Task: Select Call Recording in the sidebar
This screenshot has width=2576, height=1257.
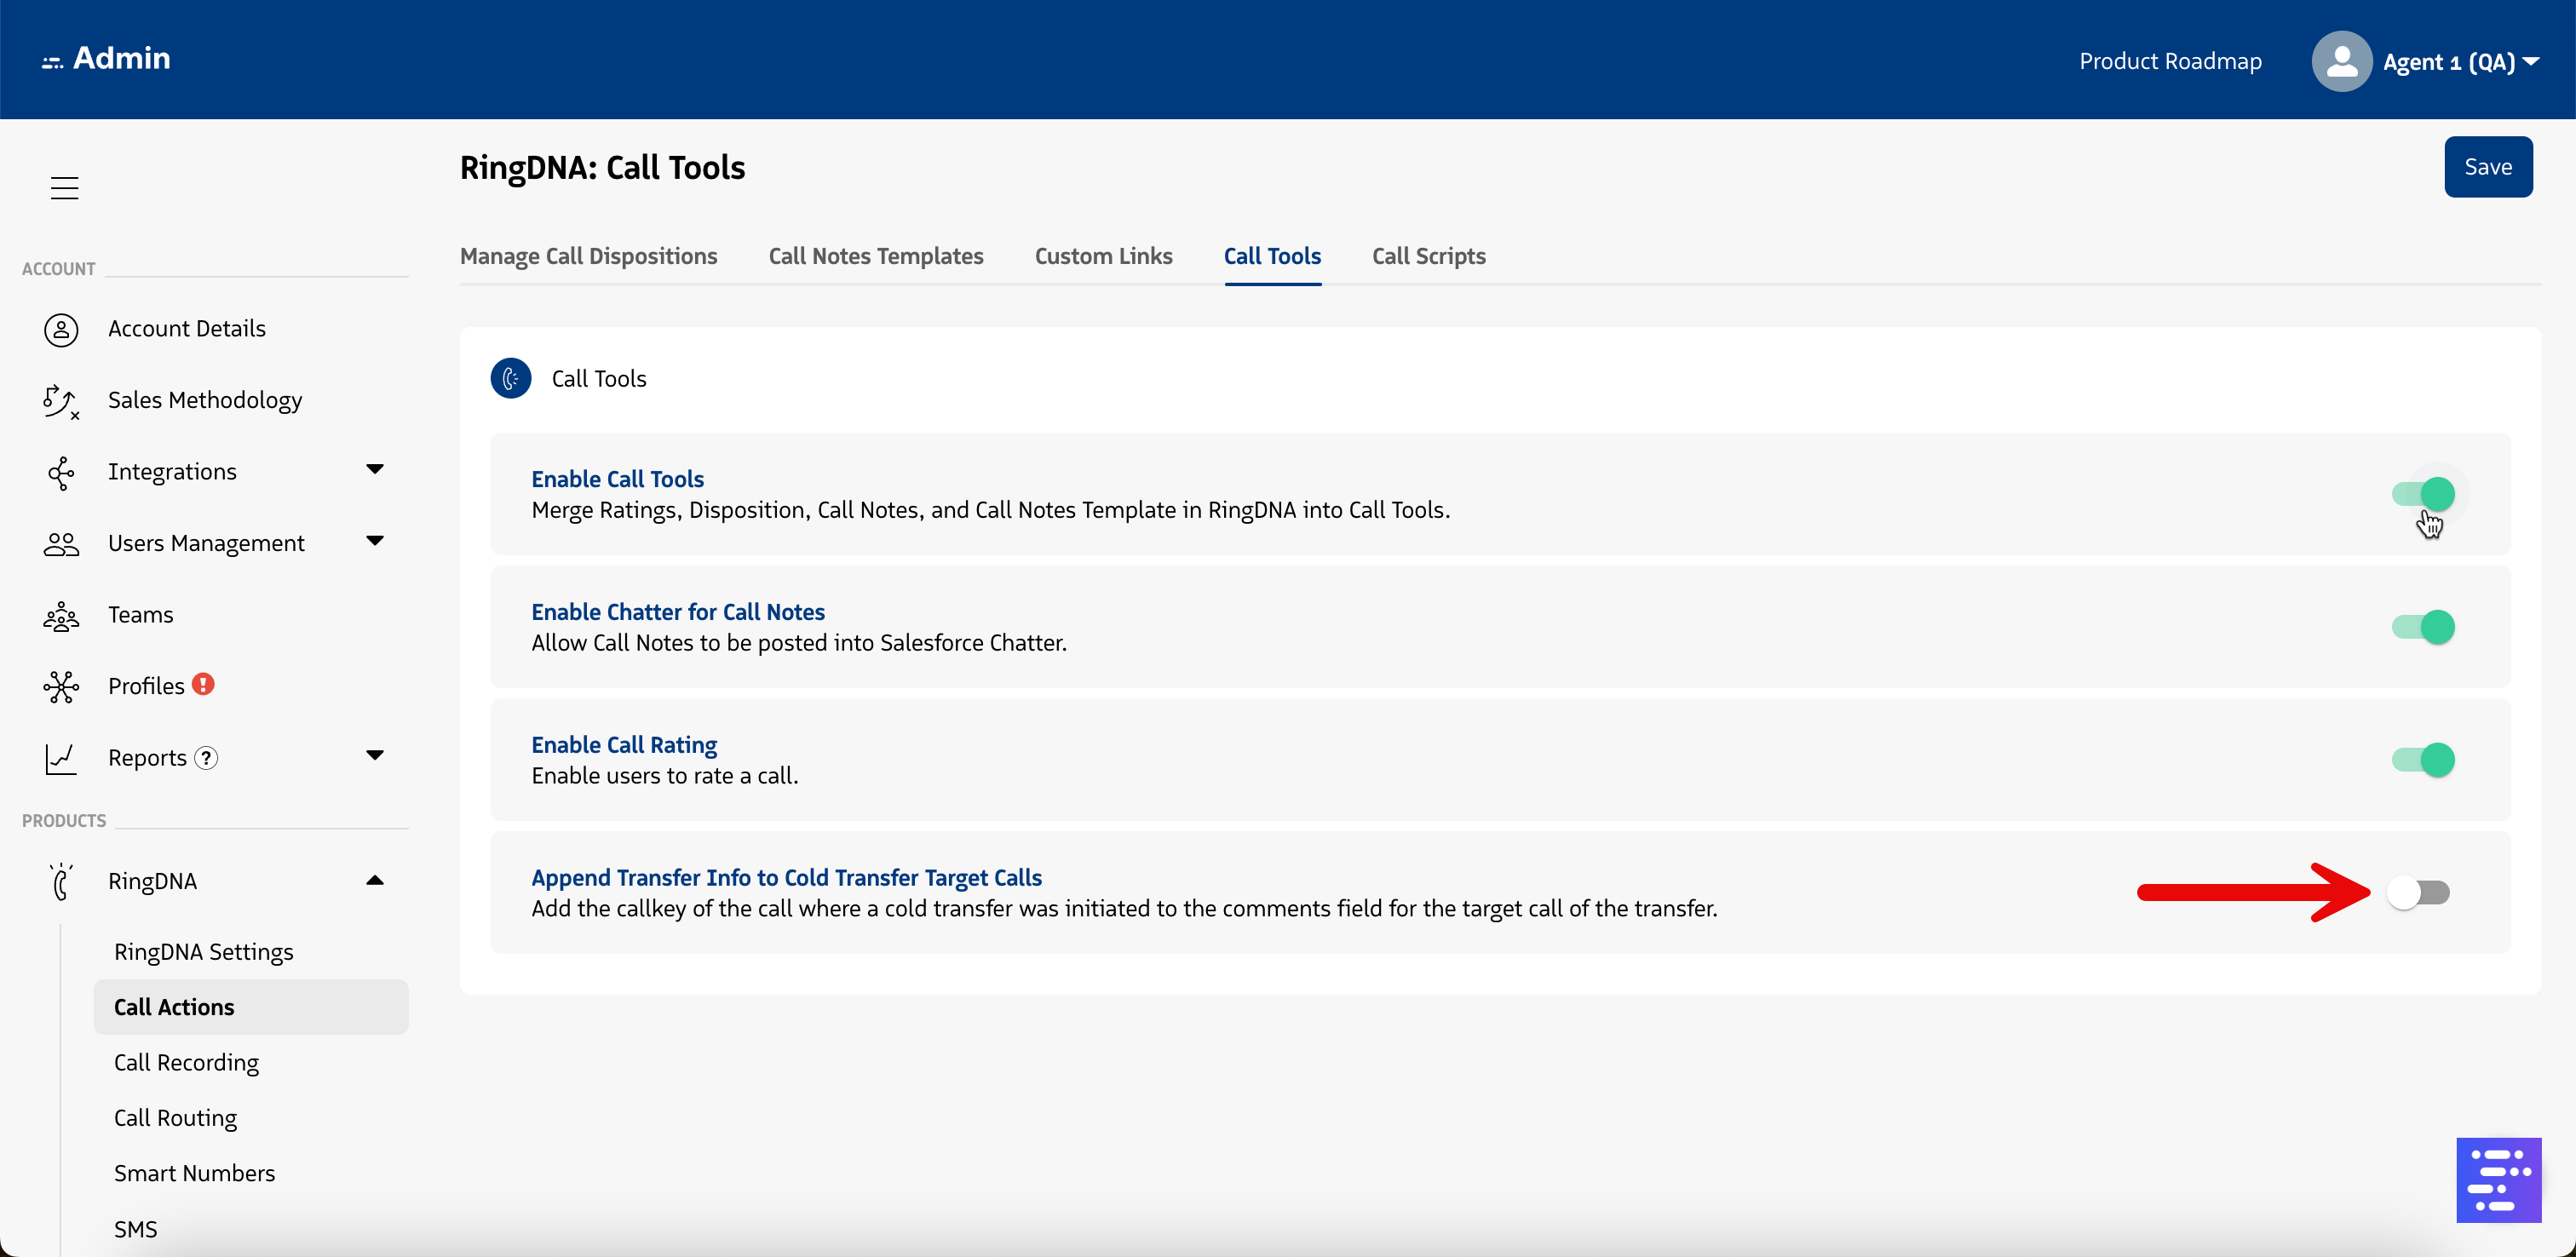Action: pos(186,1063)
